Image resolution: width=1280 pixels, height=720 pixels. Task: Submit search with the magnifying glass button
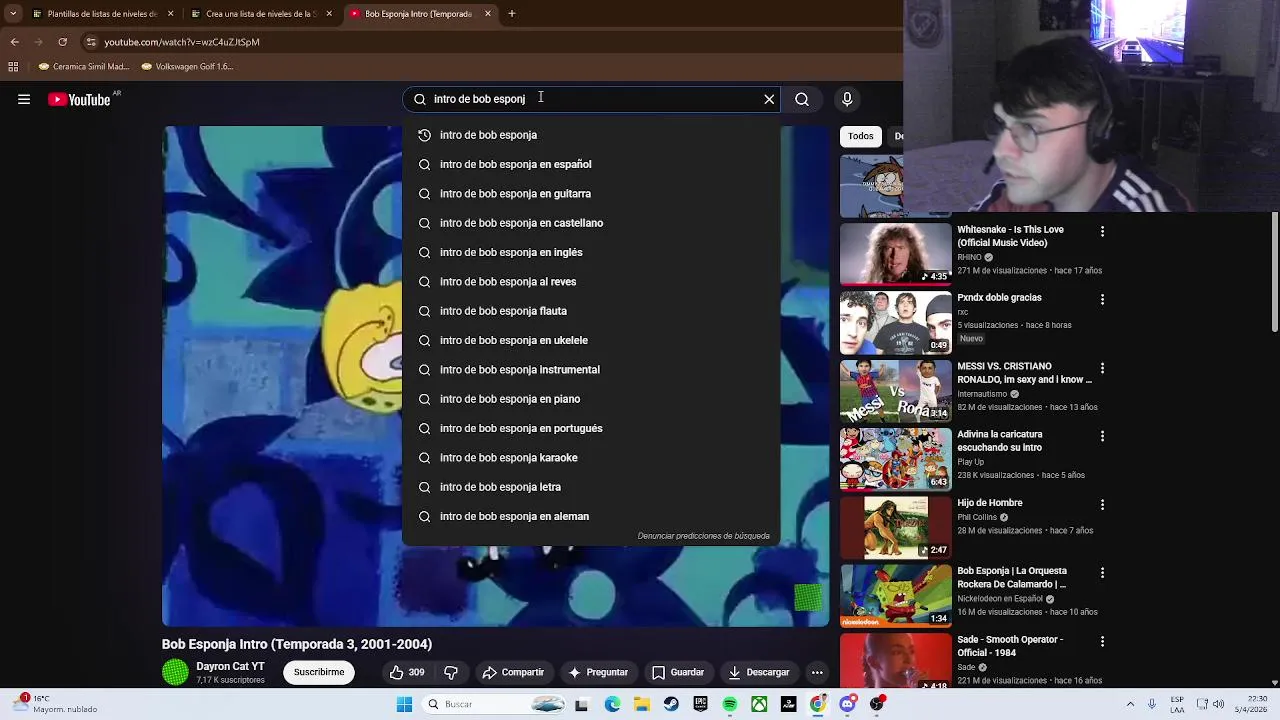coord(802,99)
